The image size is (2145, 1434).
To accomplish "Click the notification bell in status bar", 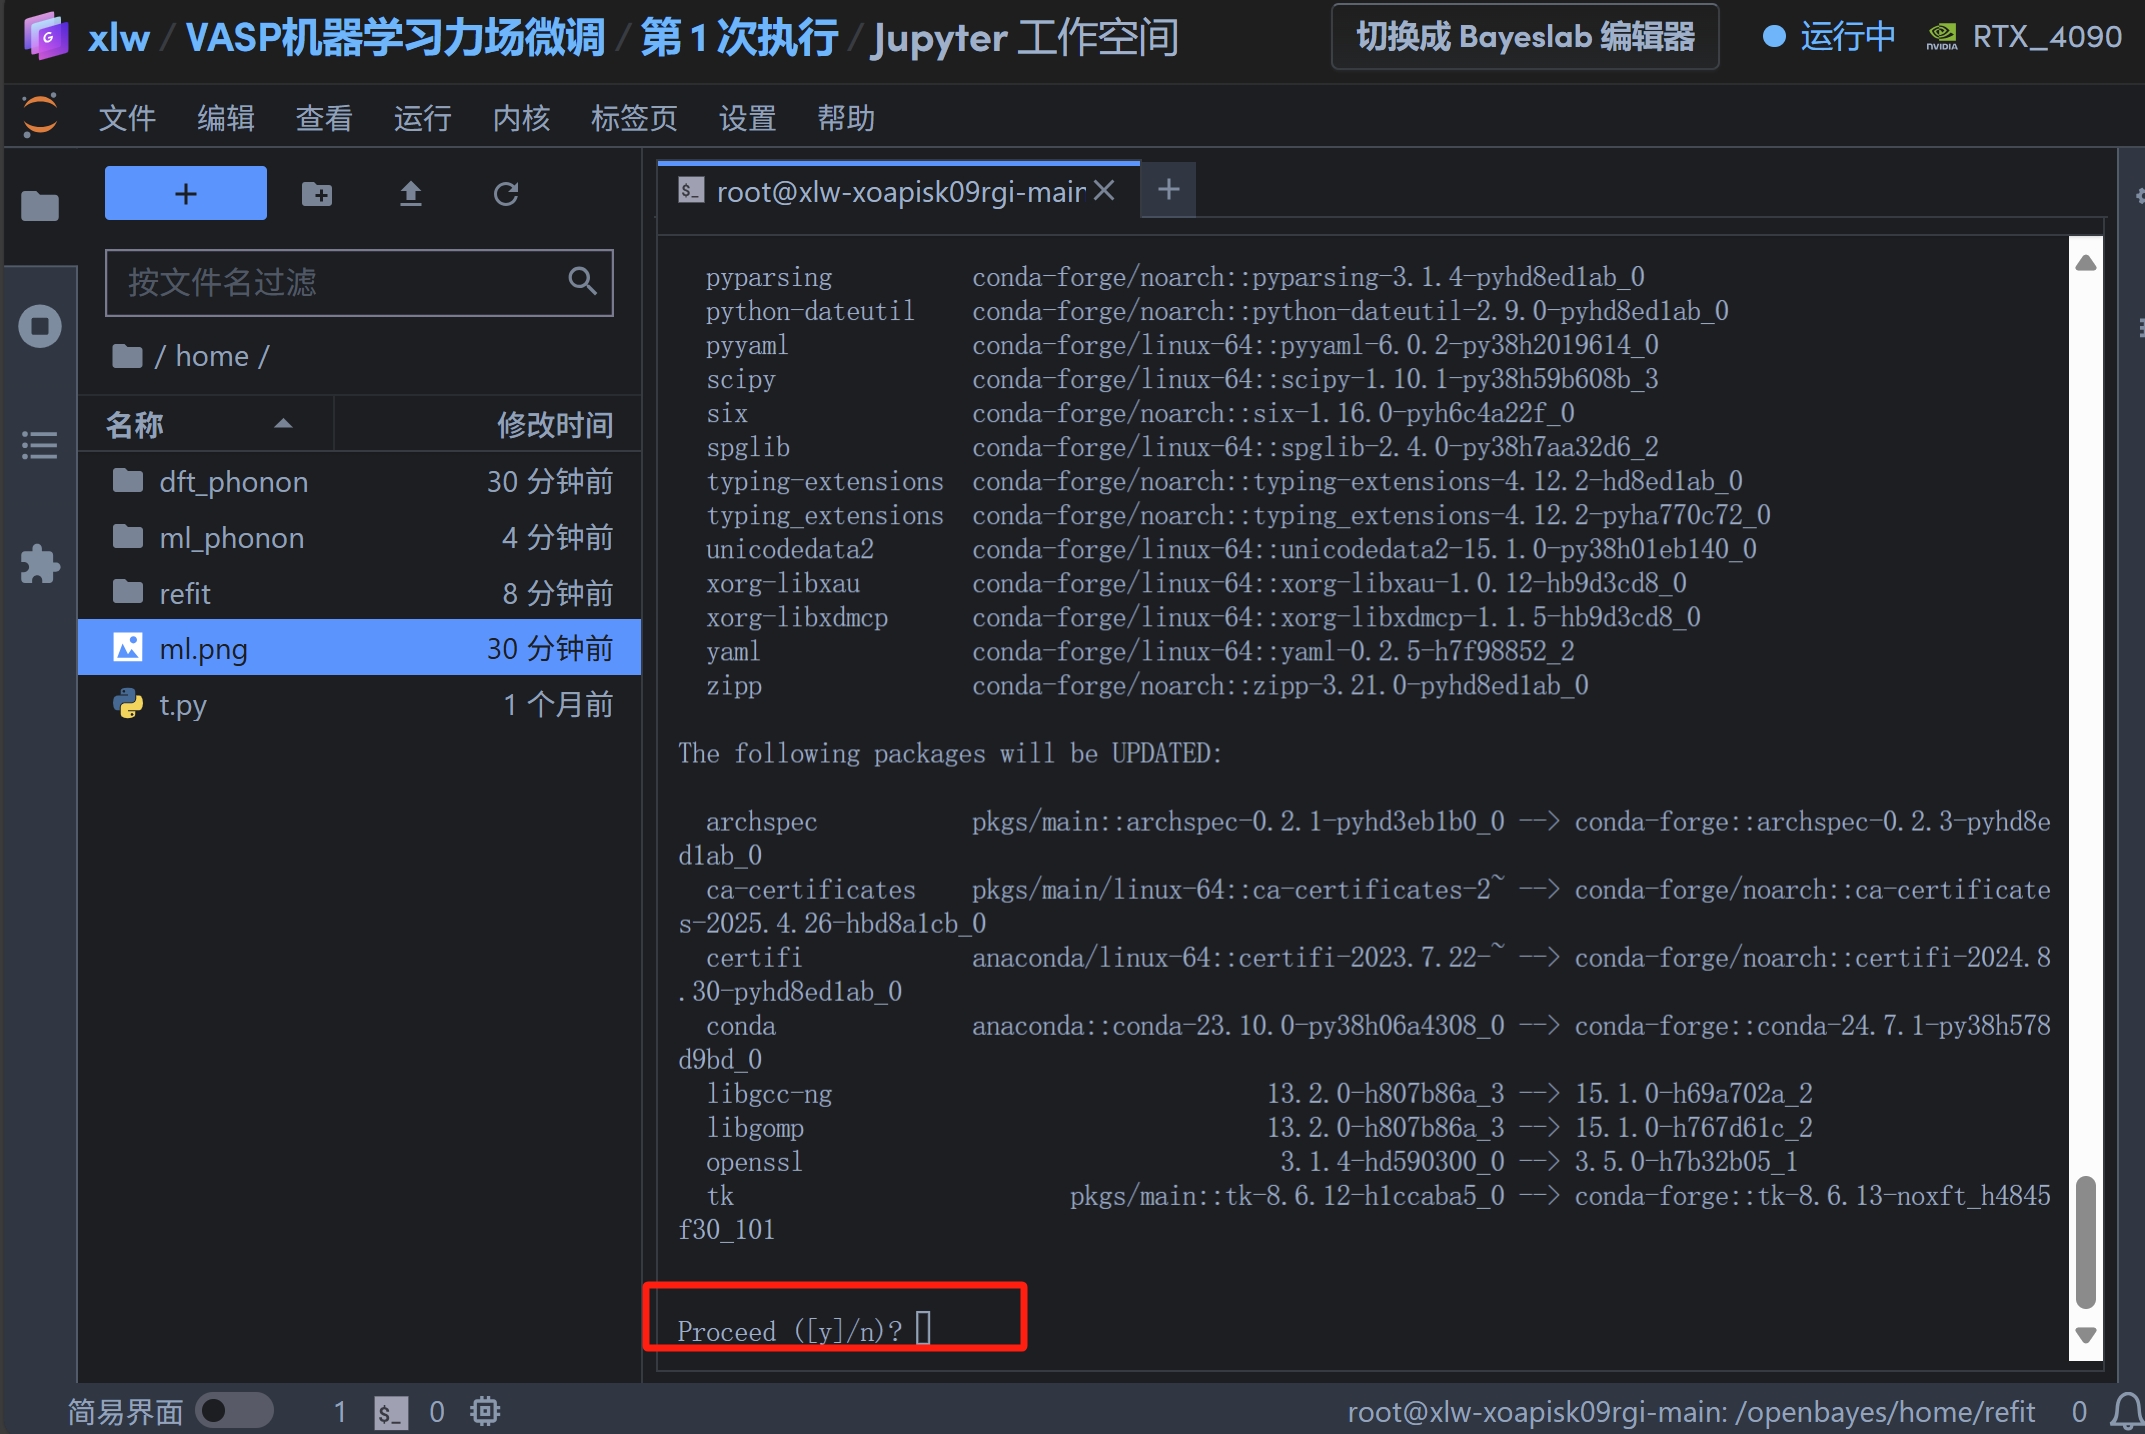I will pyautogui.click(x=2125, y=1411).
